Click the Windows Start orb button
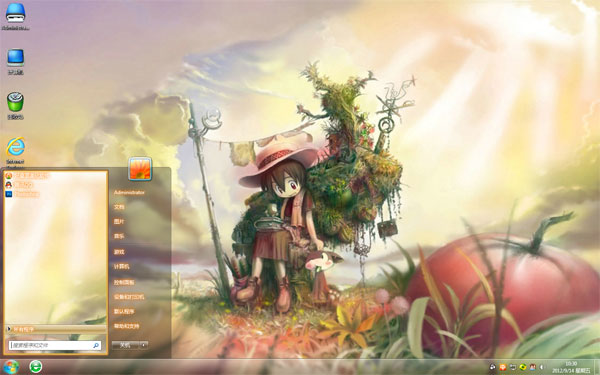This screenshot has width=600, height=375. (x=11, y=367)
